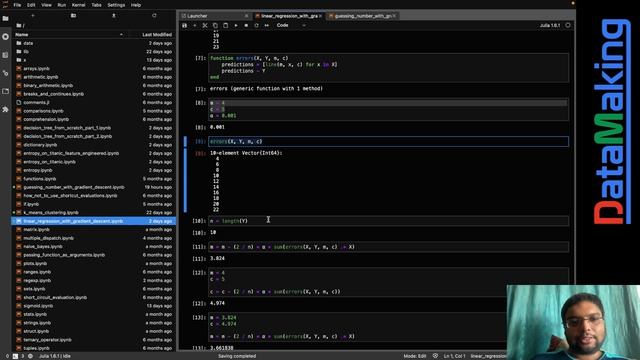Insert a cell below with the plus icon
The height and width of the screenshot is (360, 640).
195,25
